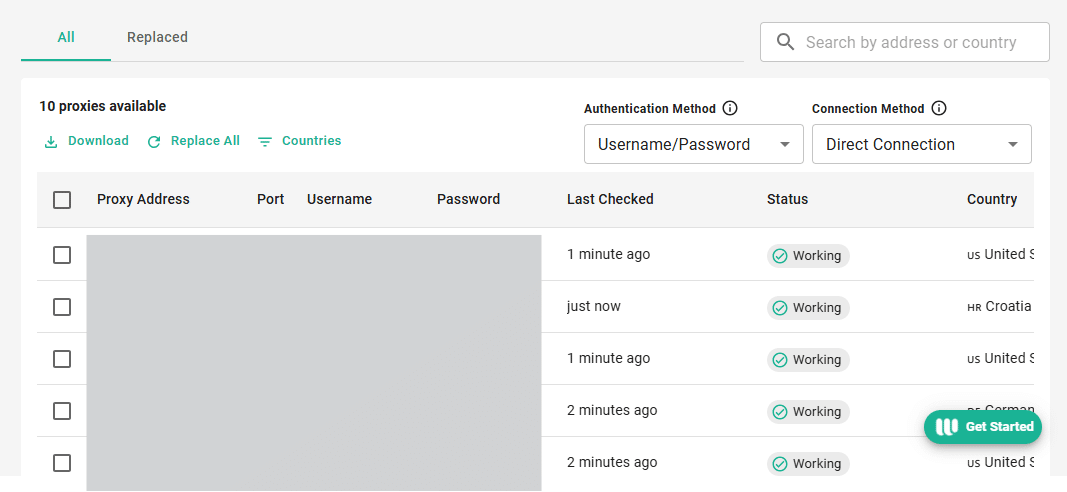Click the Croatia row Working checkmark icon
The image size is (1067, 492).
tap(780, 308)
